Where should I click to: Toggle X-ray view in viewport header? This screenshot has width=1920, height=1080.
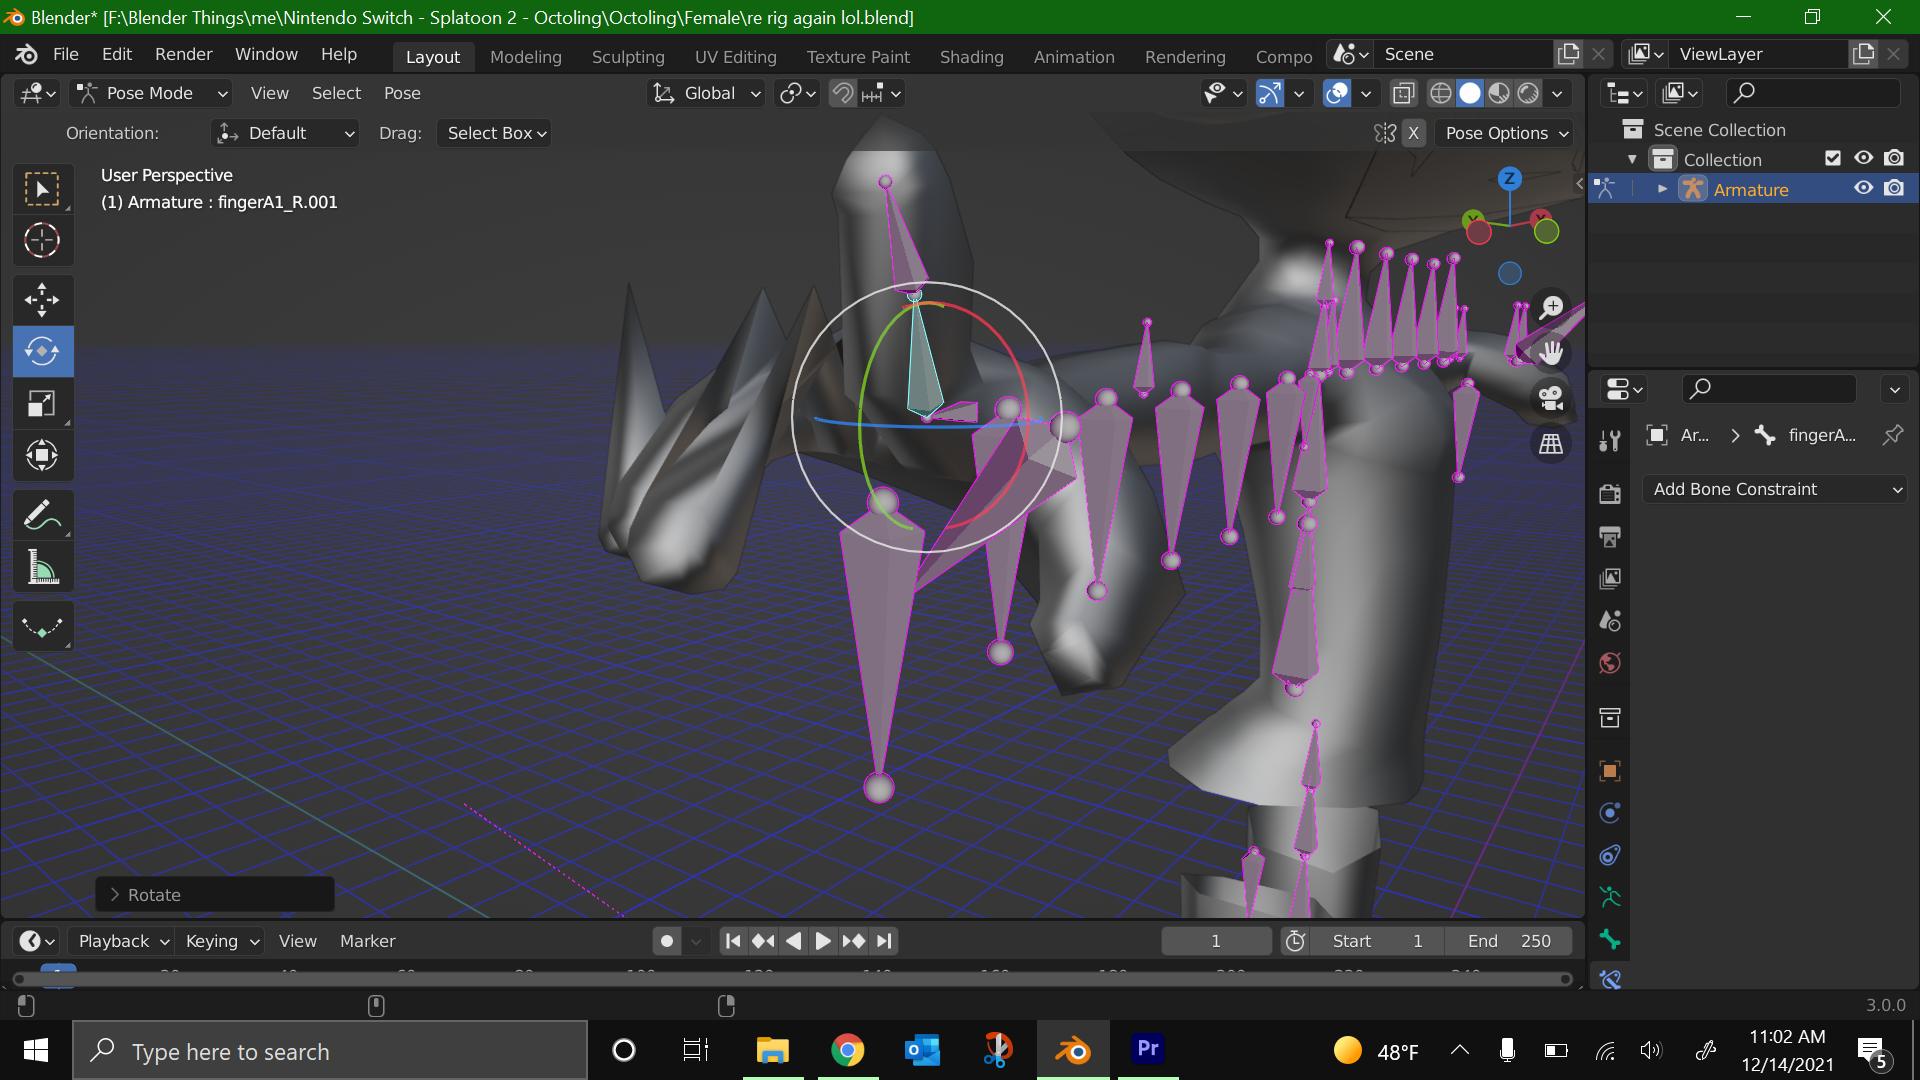coord(1403,93)
